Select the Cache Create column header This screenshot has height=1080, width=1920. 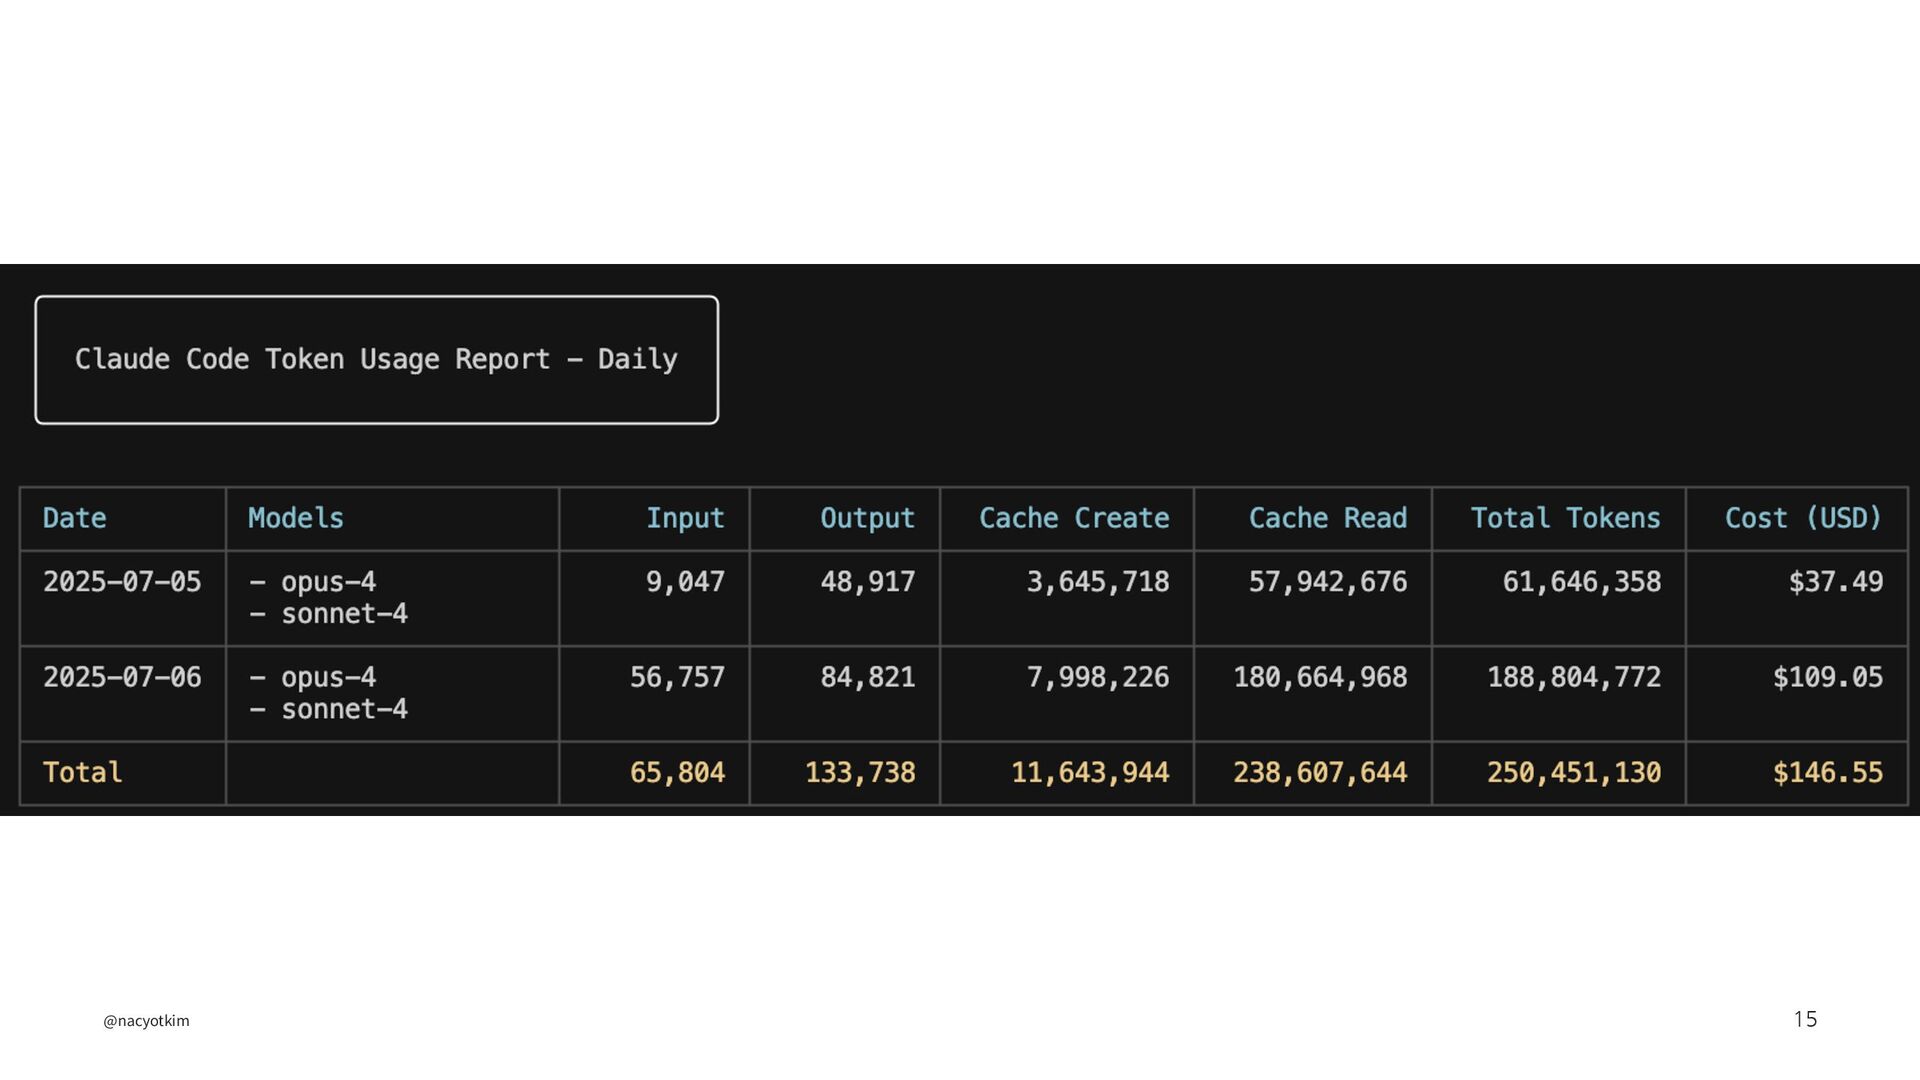(1074, 518)
